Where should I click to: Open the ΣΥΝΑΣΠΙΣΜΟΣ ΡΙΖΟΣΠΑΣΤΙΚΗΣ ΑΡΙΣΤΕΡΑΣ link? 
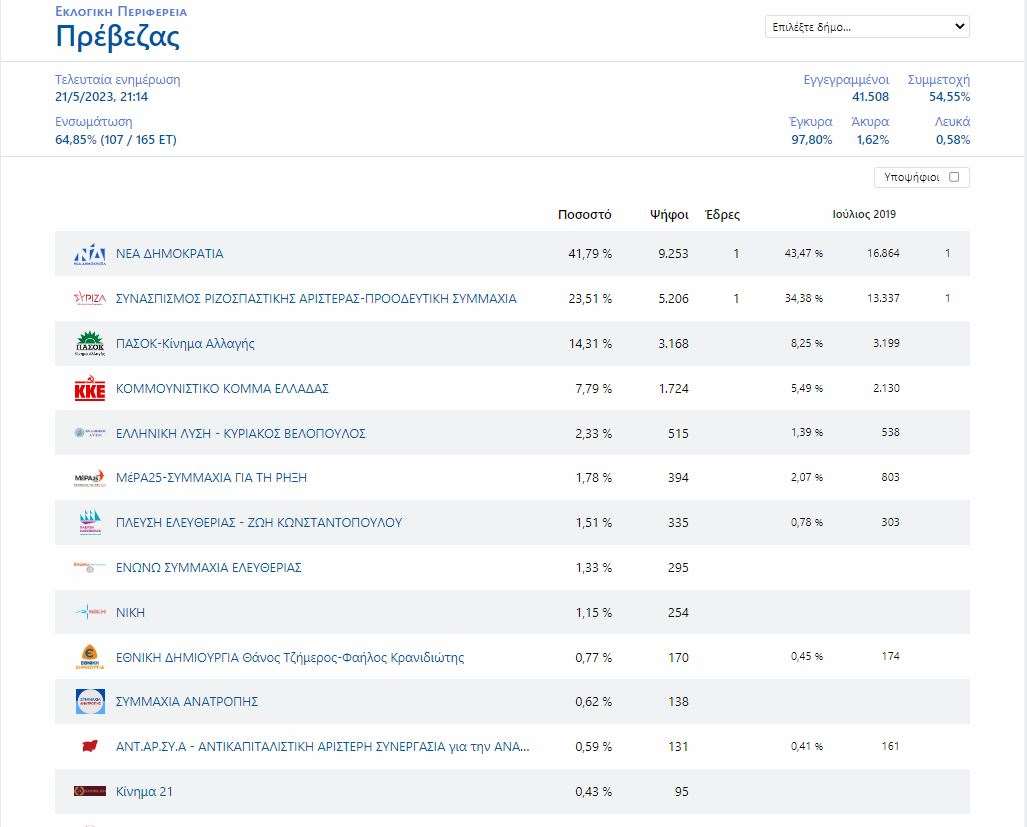click(x=316, y=299)
